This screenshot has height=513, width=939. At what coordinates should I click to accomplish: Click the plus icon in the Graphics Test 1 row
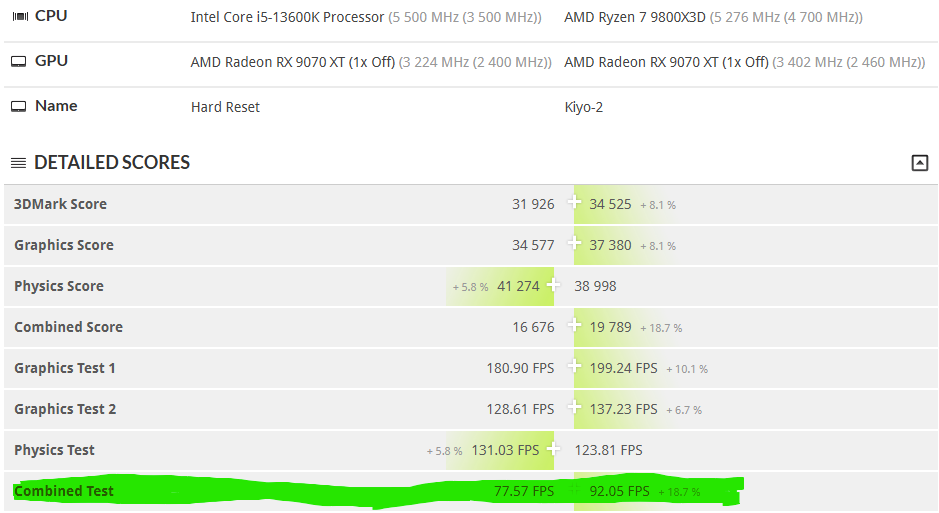[575, 367]
